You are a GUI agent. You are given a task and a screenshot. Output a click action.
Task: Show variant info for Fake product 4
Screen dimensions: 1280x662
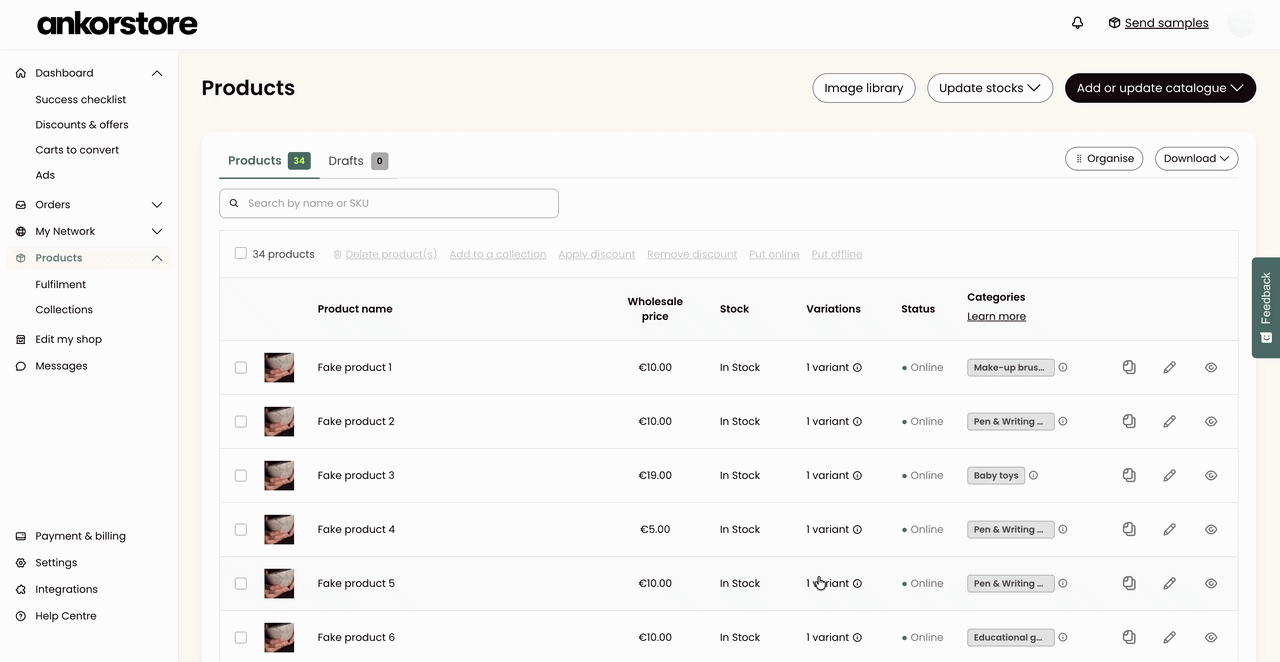(x=857, y=529)
